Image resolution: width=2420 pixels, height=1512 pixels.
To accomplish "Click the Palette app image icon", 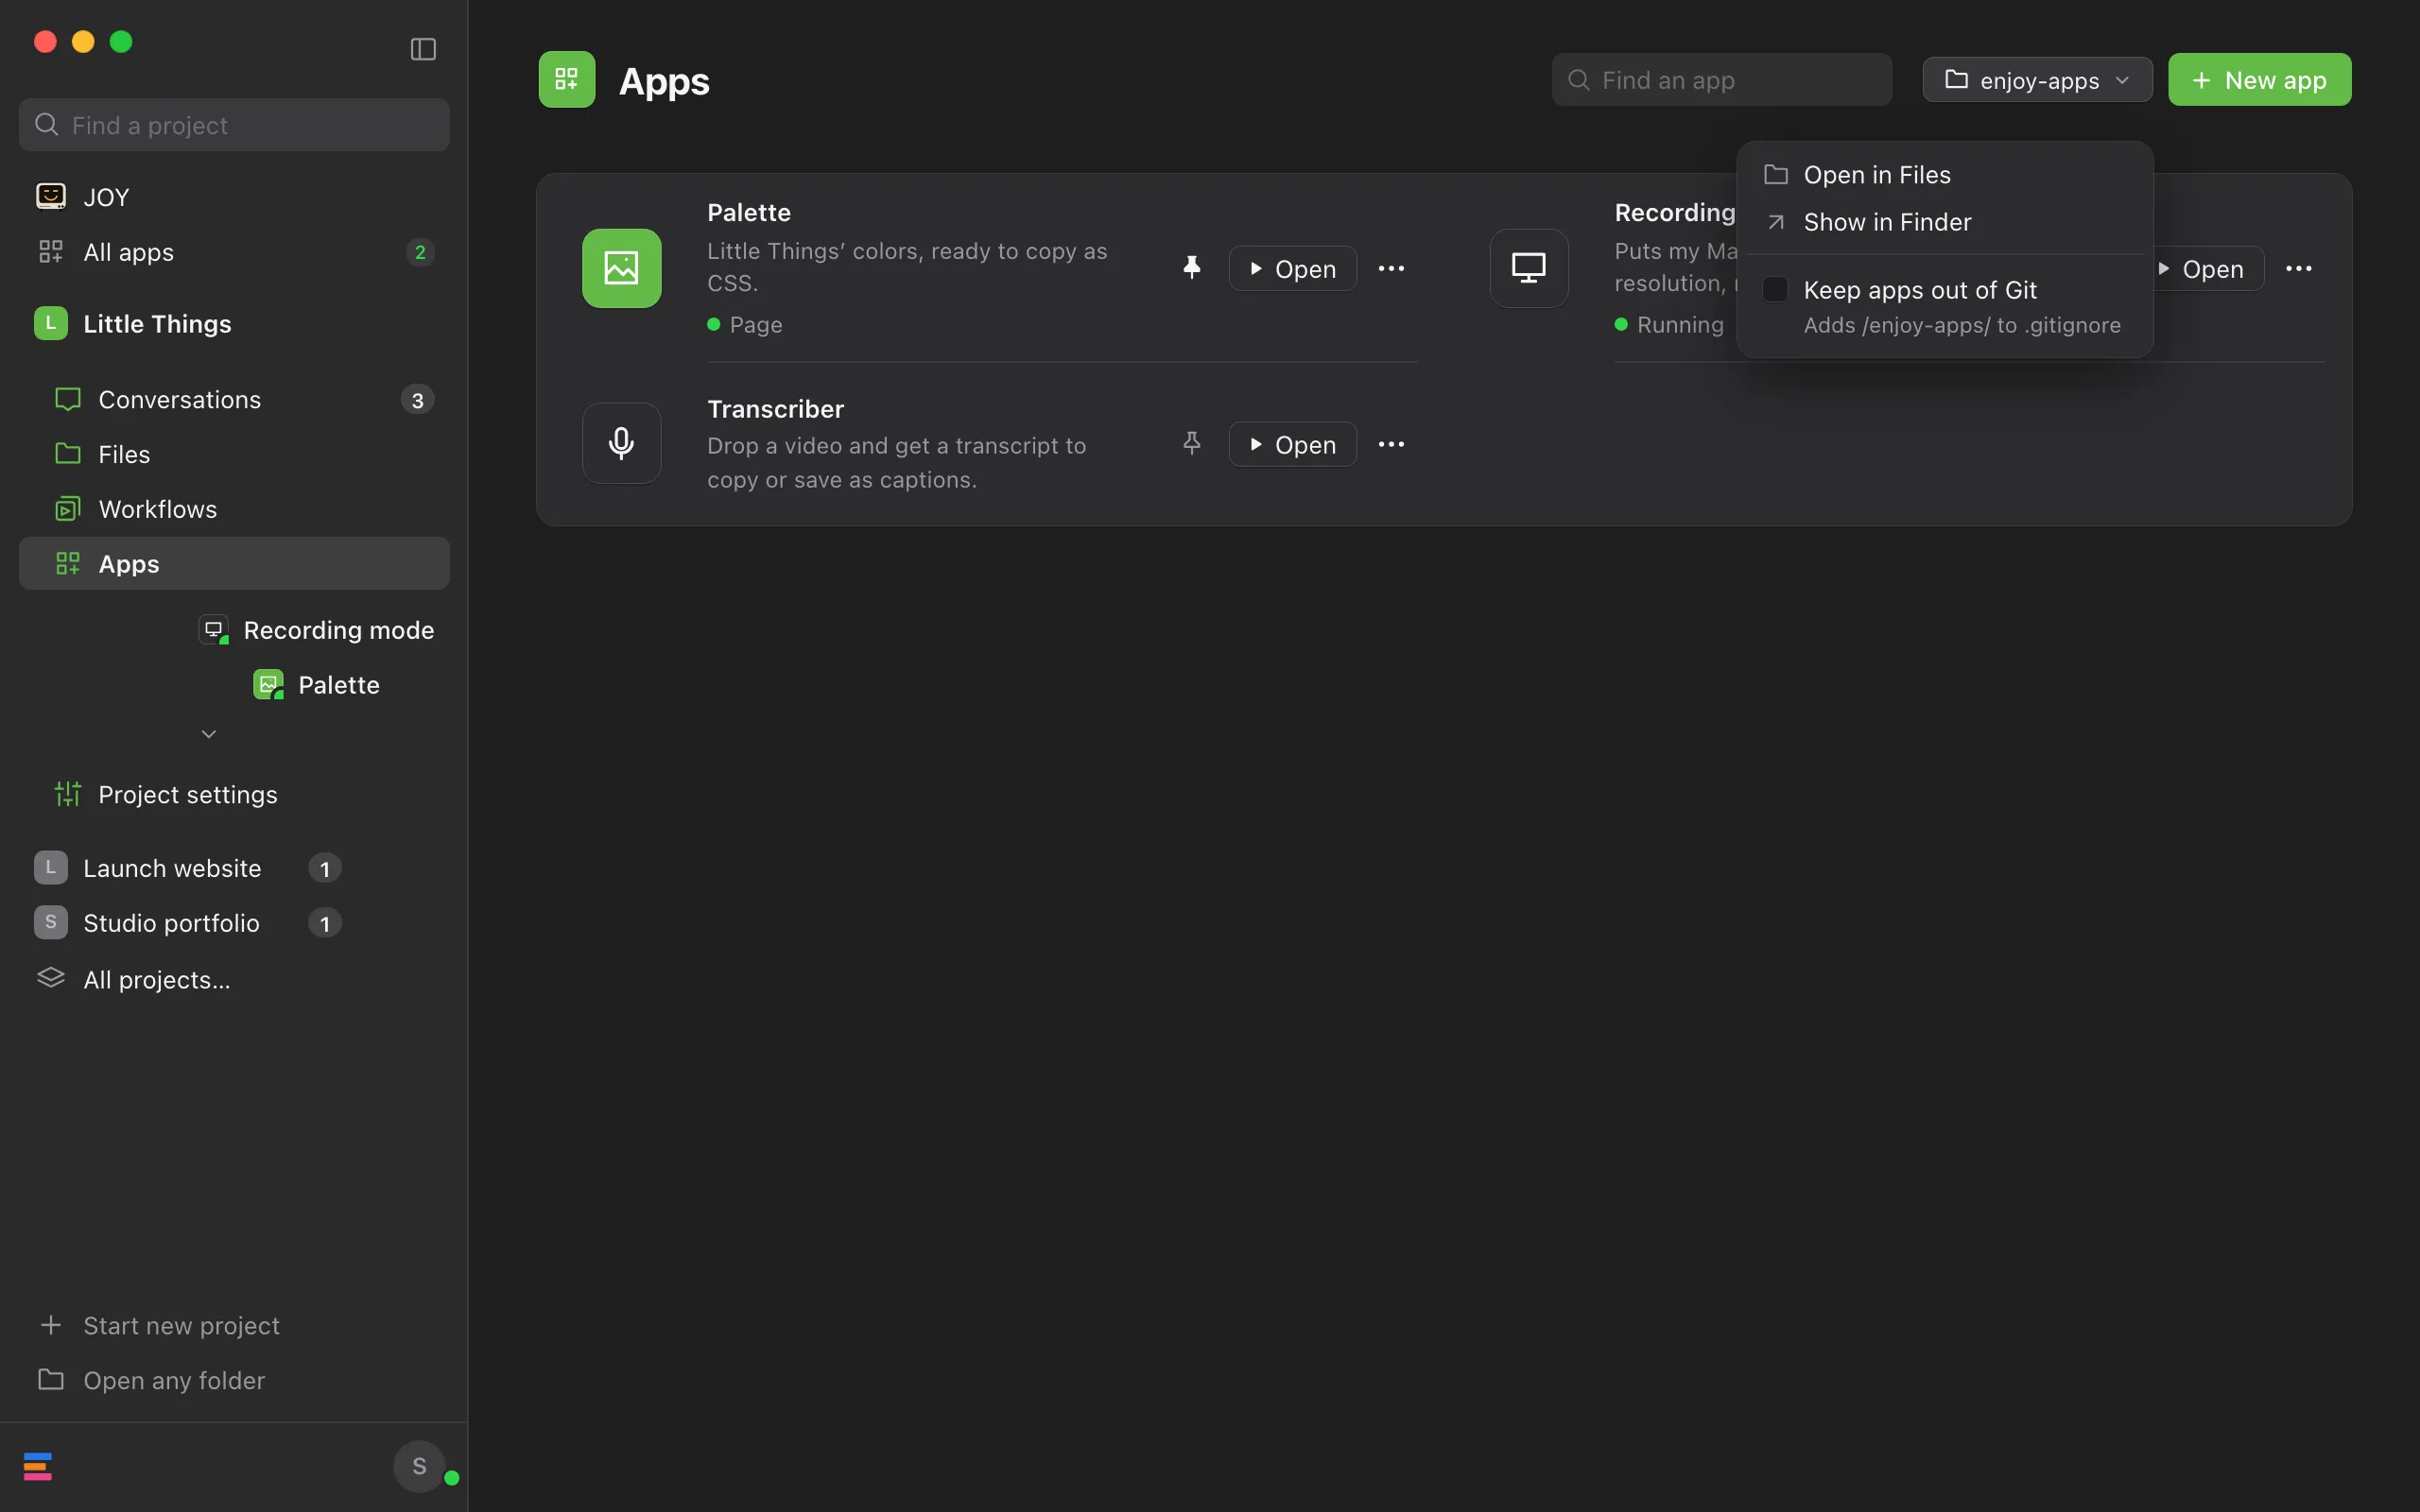I will 621,268.
